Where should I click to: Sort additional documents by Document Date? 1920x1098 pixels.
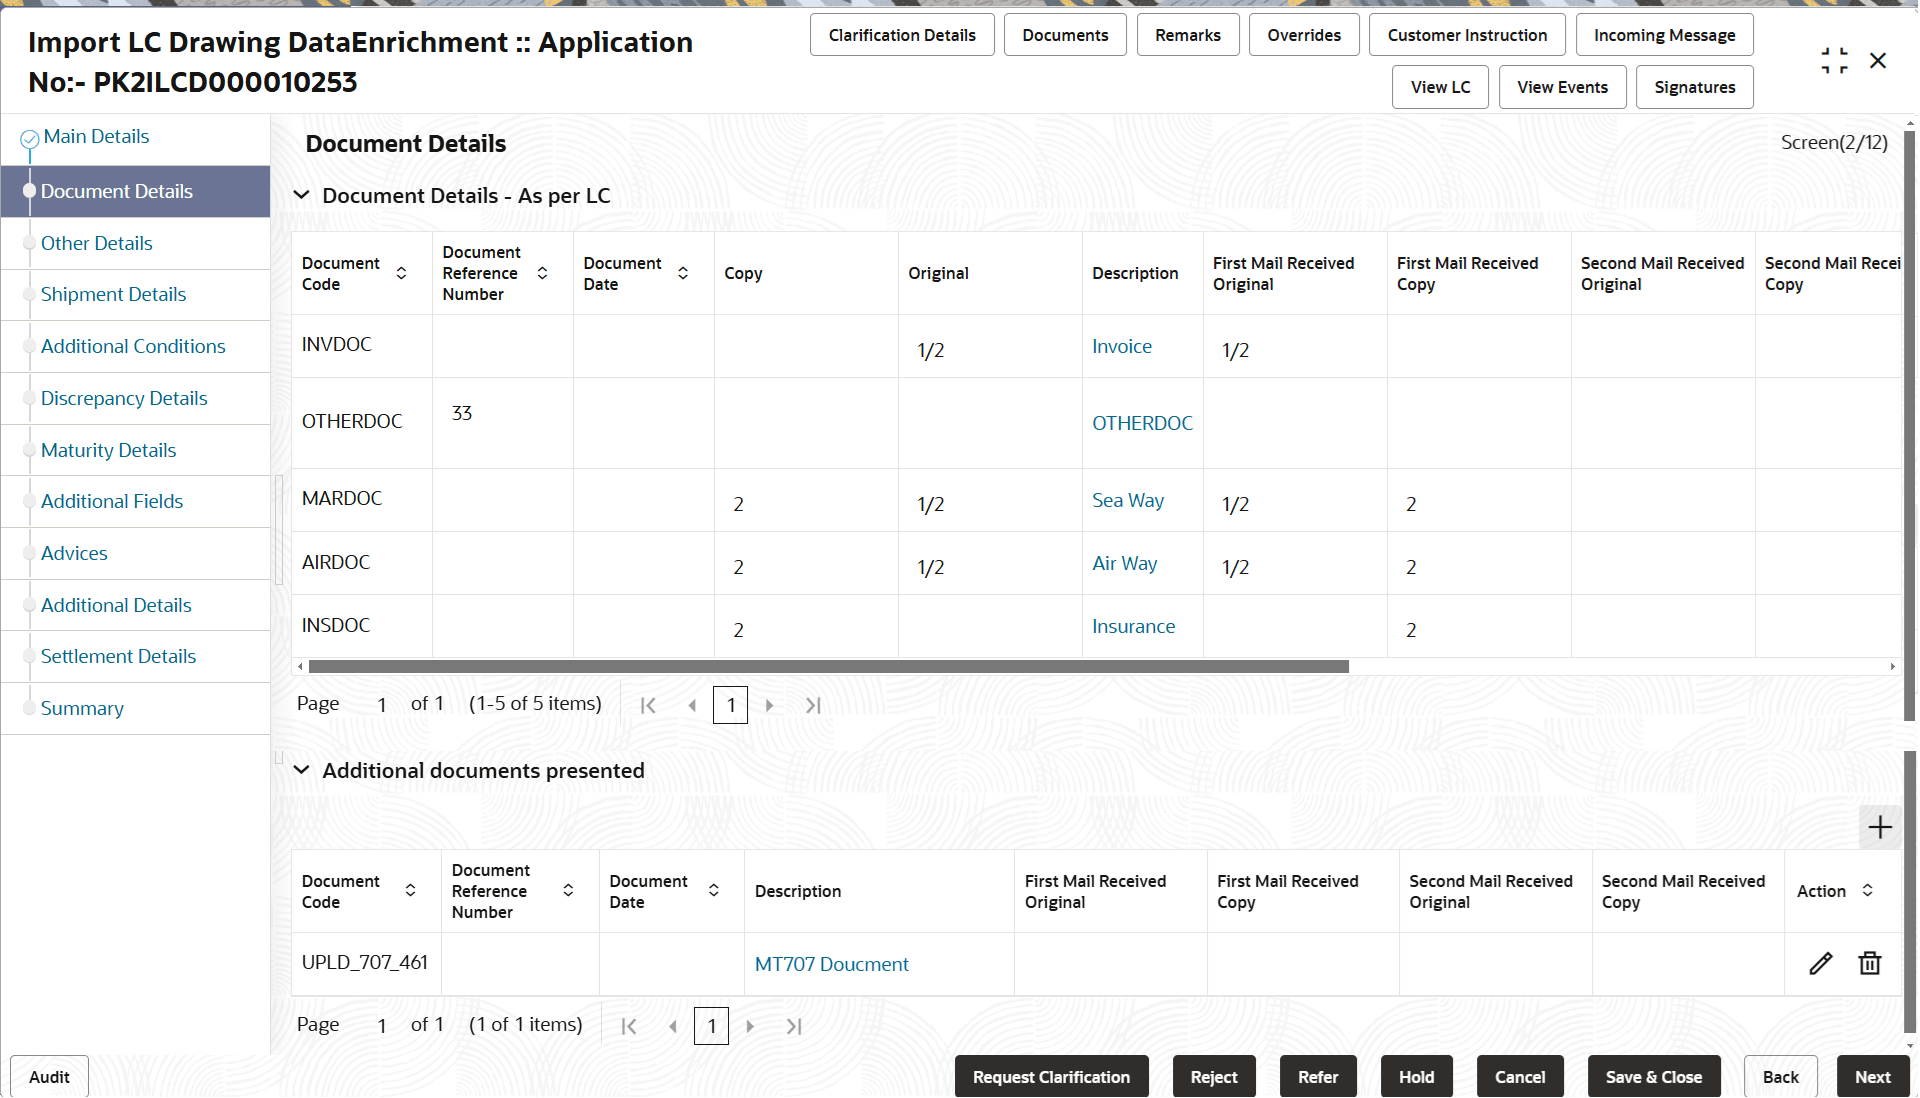point(713,890)
